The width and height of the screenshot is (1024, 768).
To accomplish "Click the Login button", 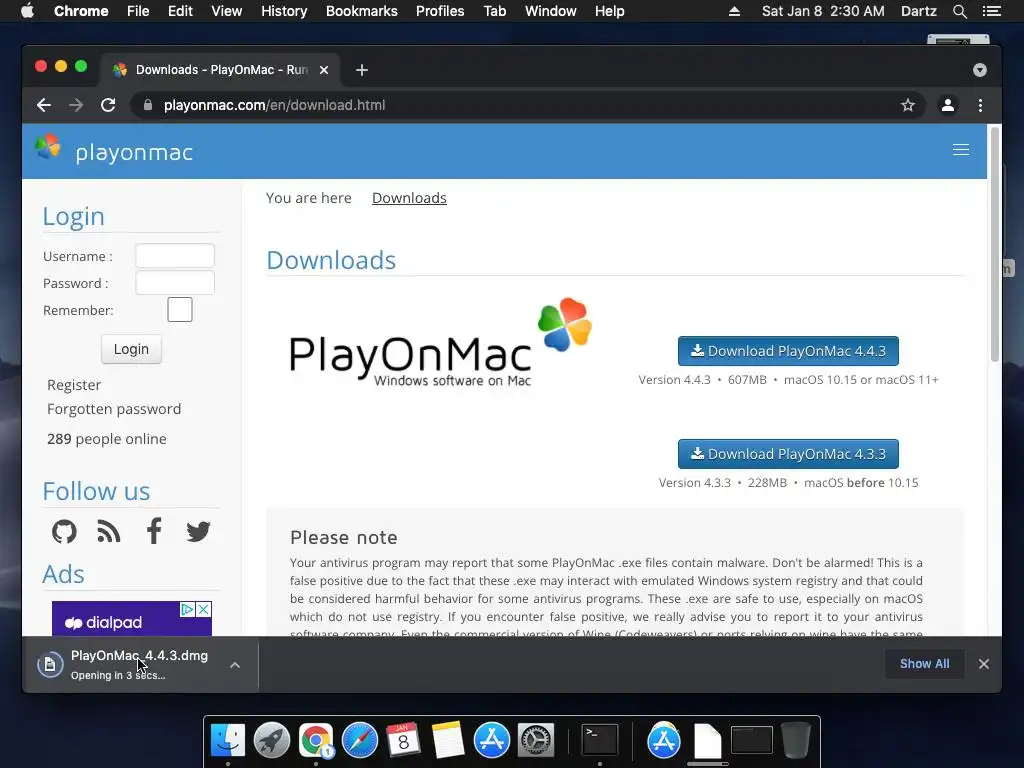I will tap(131, 349).
